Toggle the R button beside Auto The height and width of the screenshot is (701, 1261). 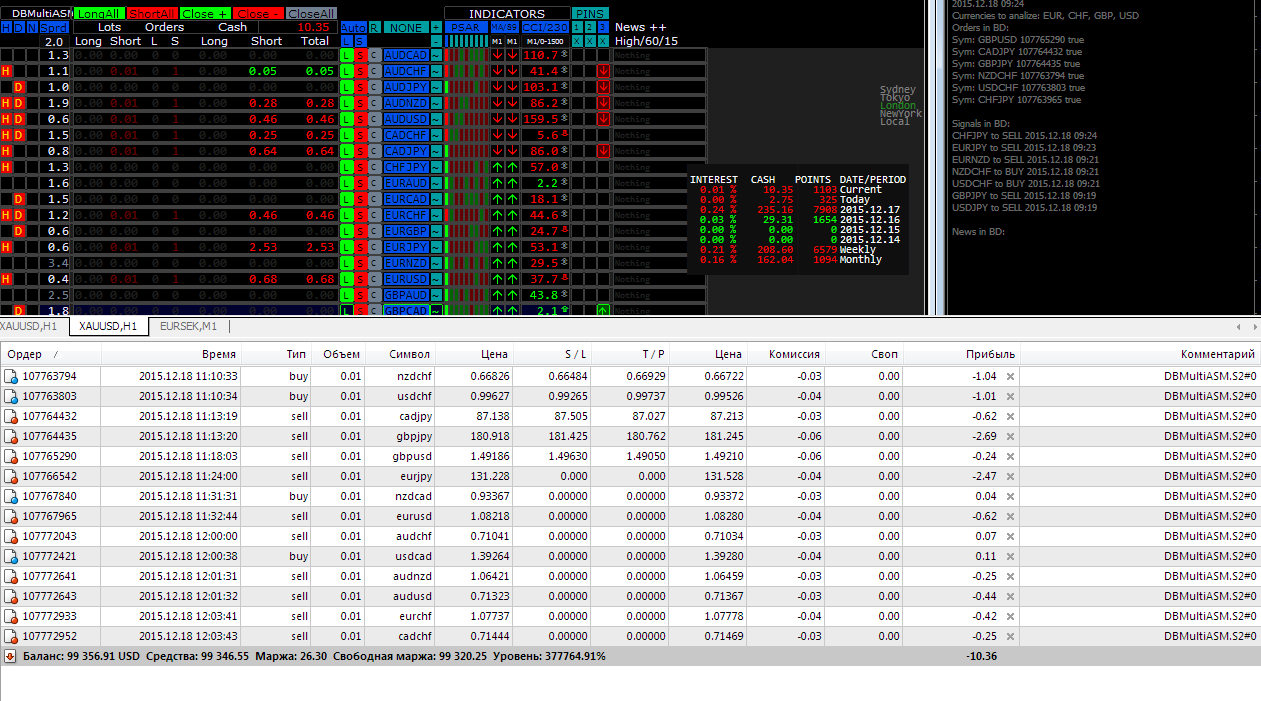[375, 27]
